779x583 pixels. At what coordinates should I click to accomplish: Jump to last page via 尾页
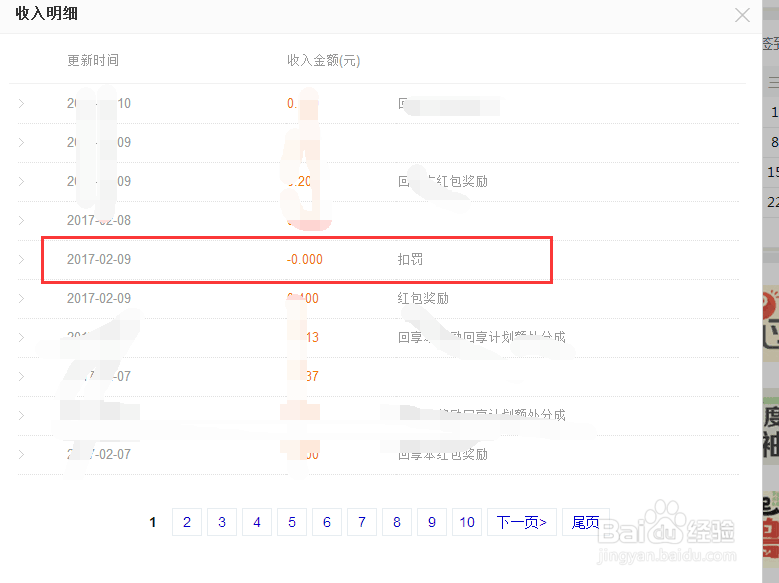tap(586, 522)
